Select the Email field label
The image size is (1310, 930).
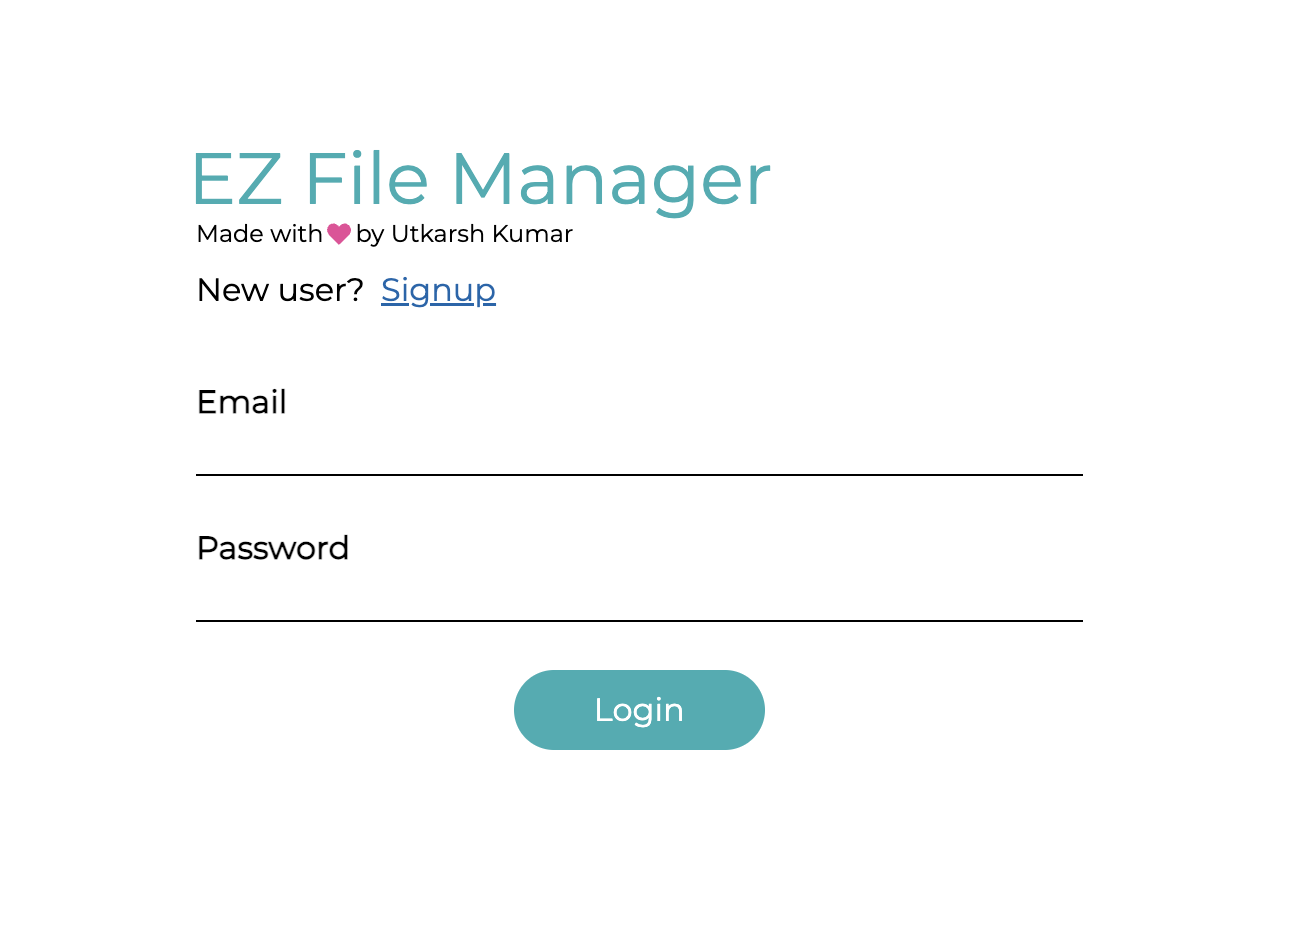[x=241, y=402]
